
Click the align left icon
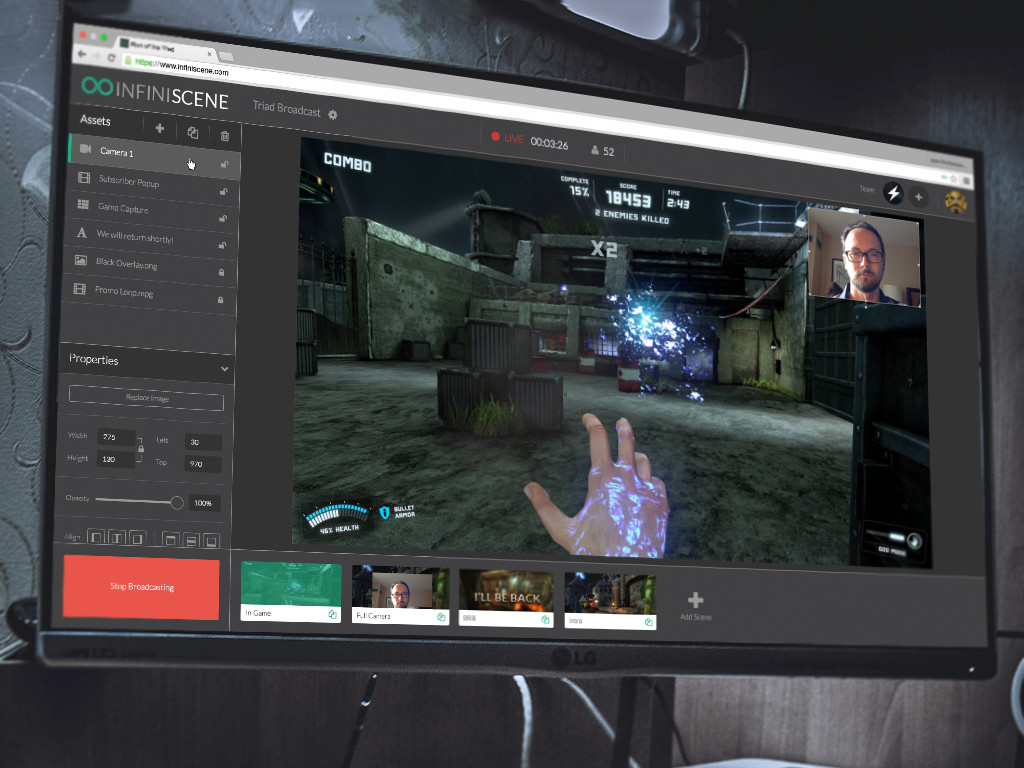(x=97, y=537)
